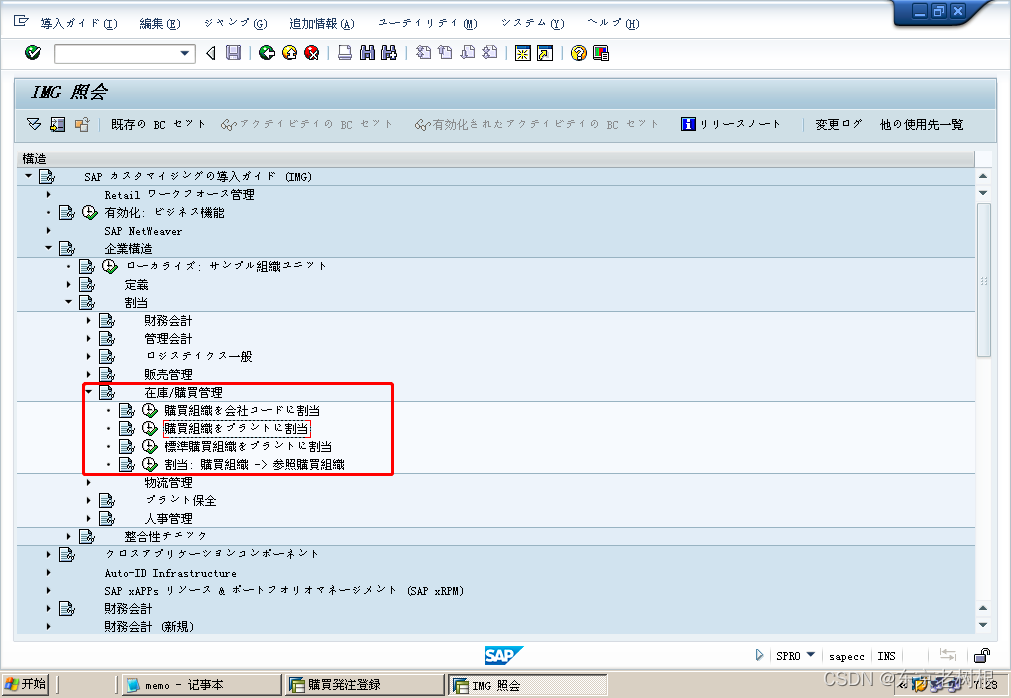Click the third icon in the IMG toolbar
The image size is (1011, 698).
coord(82,124)
